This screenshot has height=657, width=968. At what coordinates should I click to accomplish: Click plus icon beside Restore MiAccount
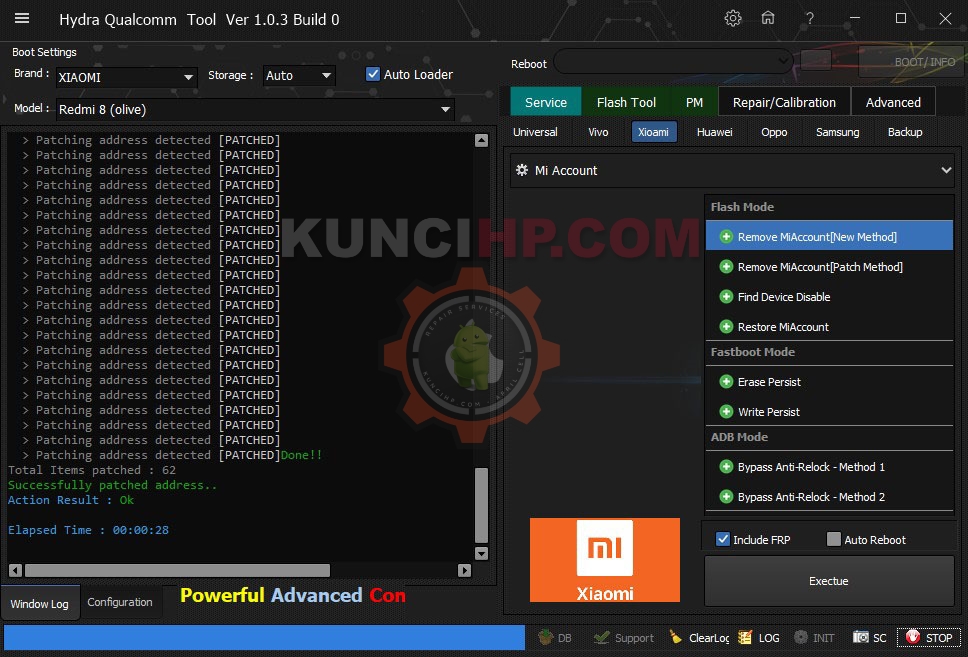click(727, 327)
